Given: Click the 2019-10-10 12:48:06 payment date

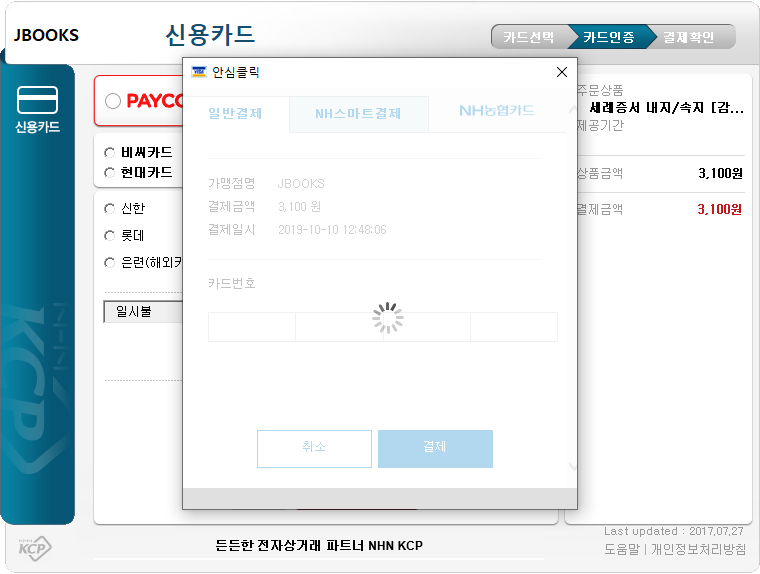Looking at the screenshot, I should coord(332,230).
